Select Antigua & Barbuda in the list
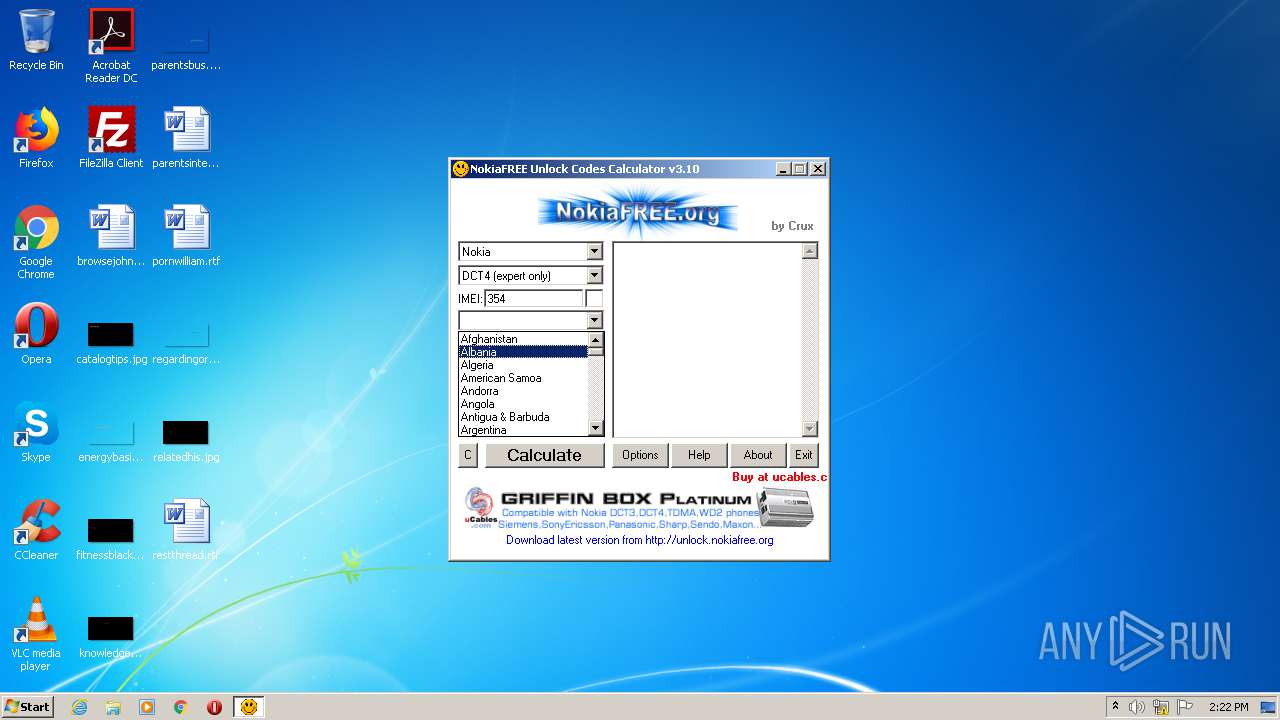 pos(523,417)
